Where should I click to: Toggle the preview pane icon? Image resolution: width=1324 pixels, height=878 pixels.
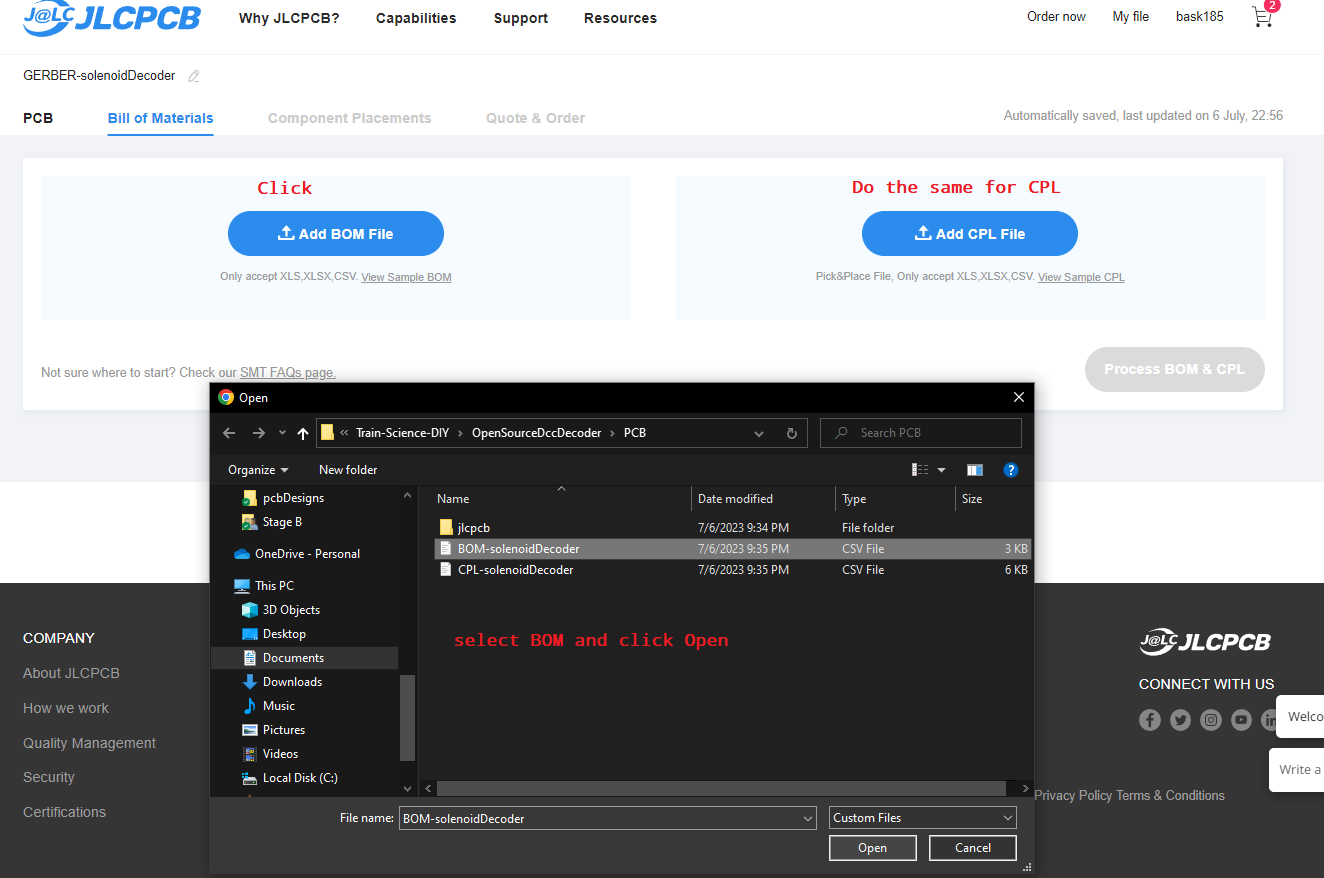tap(974, 470)
